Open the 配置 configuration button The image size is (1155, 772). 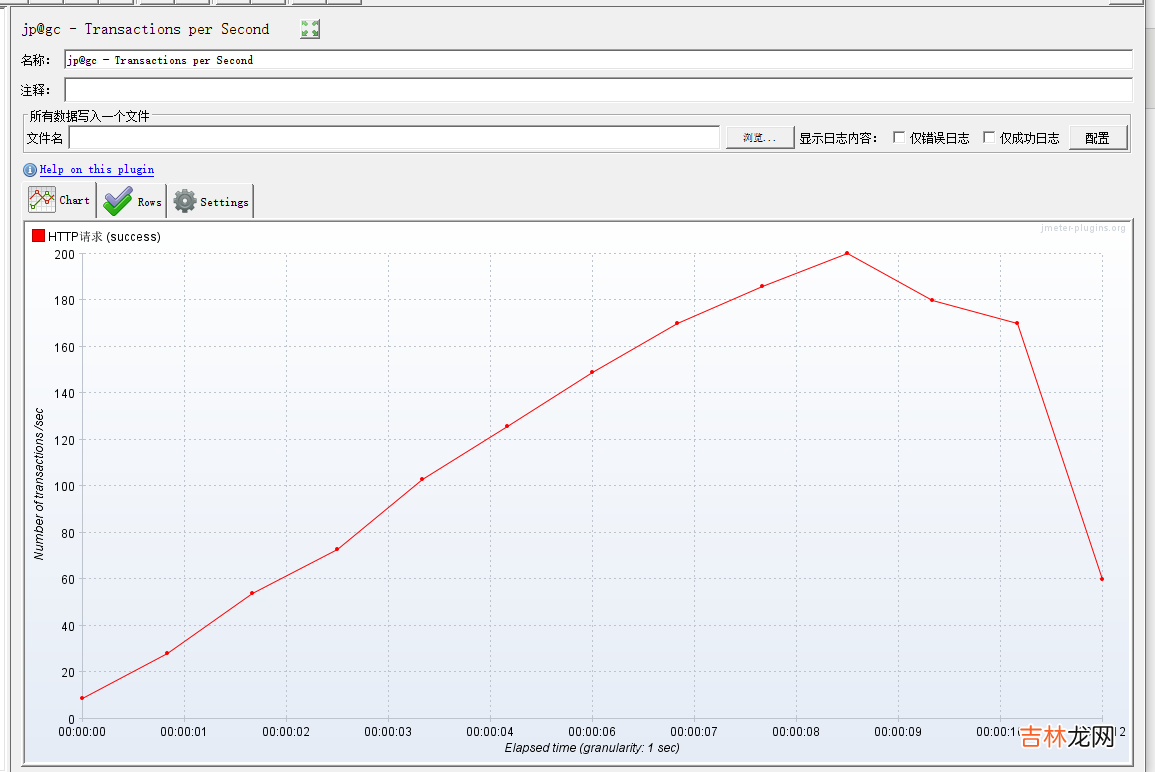[1097, 138]
